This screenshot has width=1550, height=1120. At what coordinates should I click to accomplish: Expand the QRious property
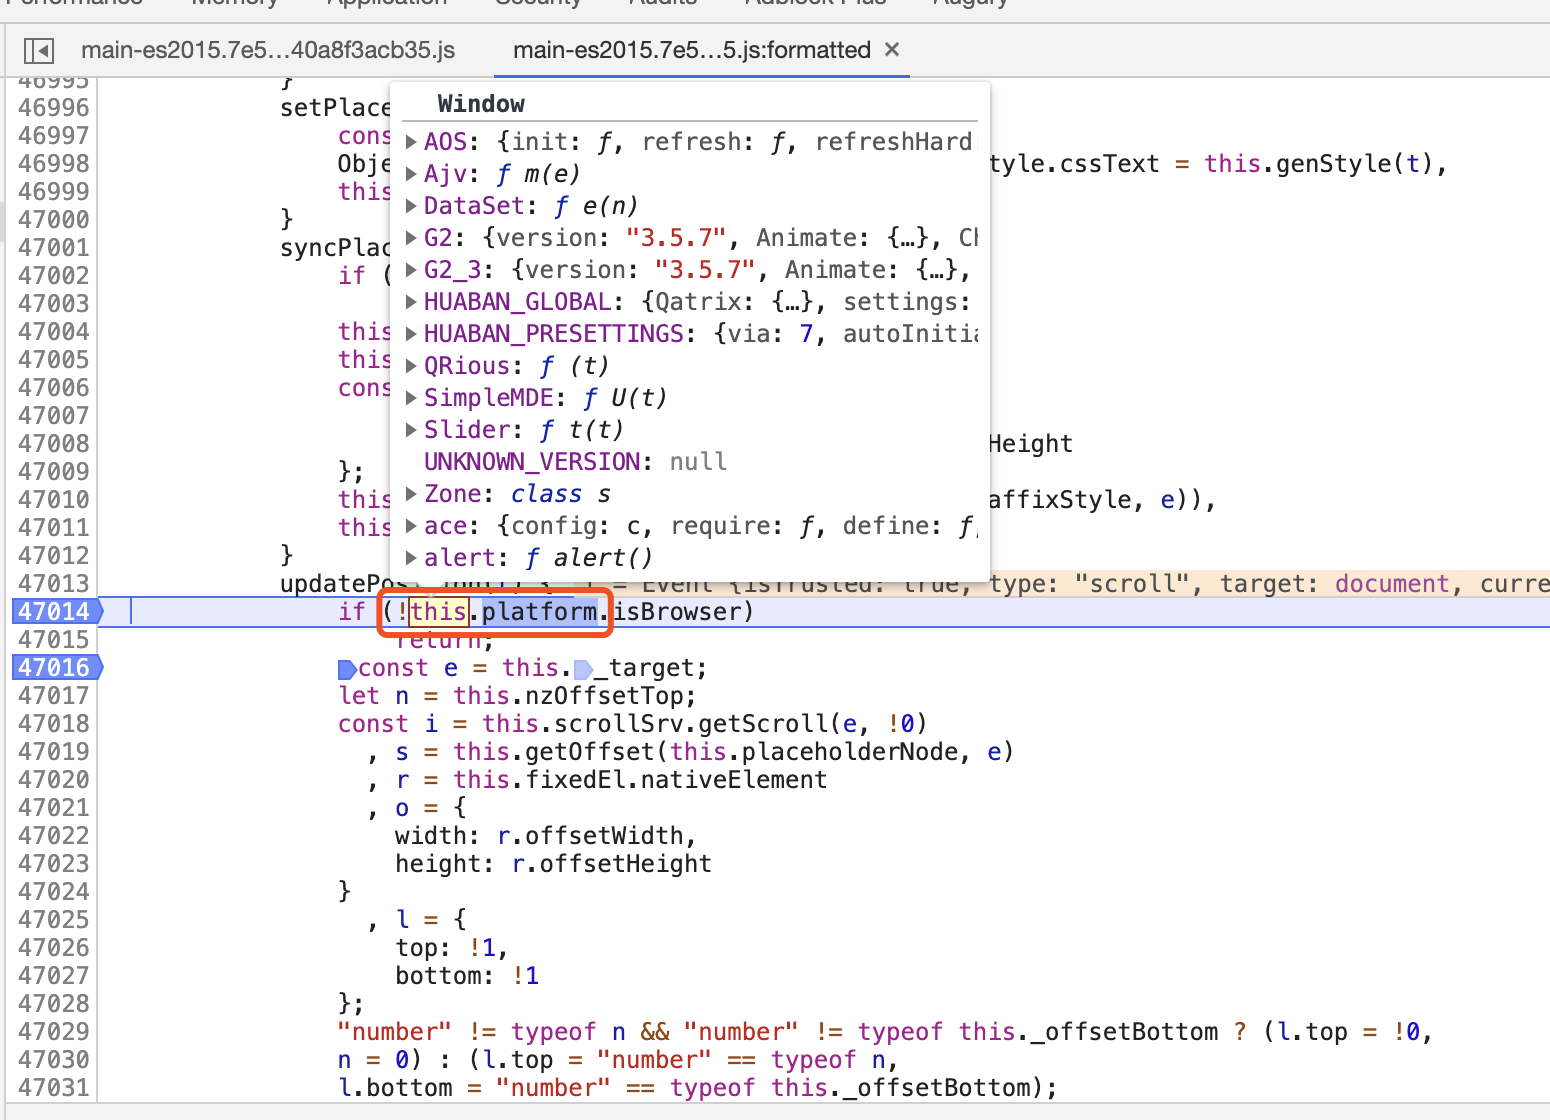click(x=411, y=365)
